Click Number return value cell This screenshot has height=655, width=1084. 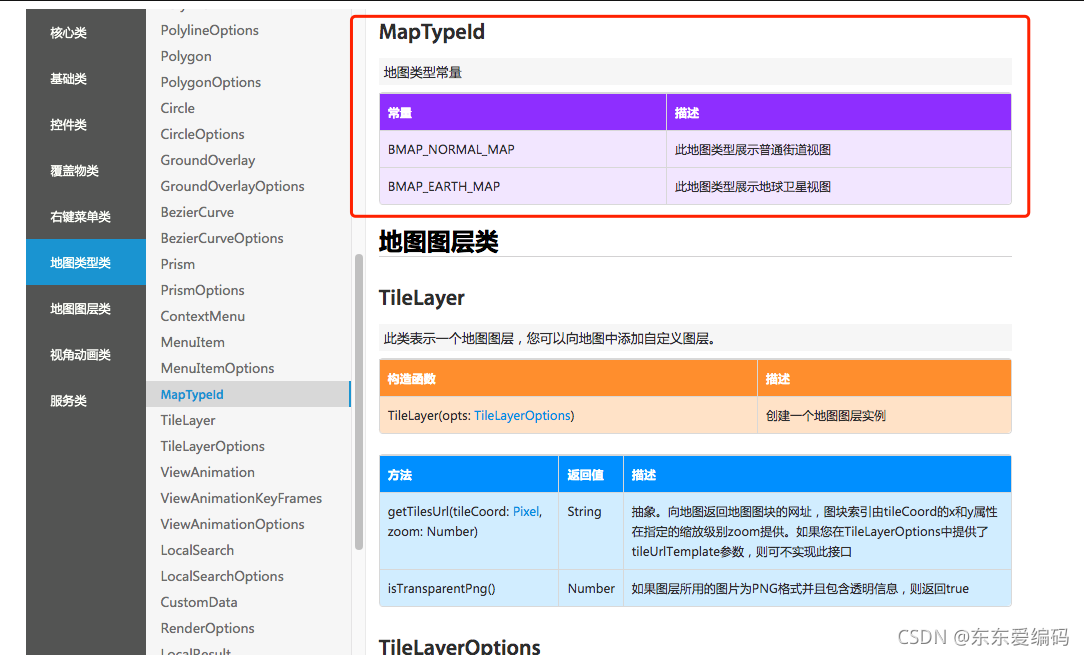tap(591, 589)
